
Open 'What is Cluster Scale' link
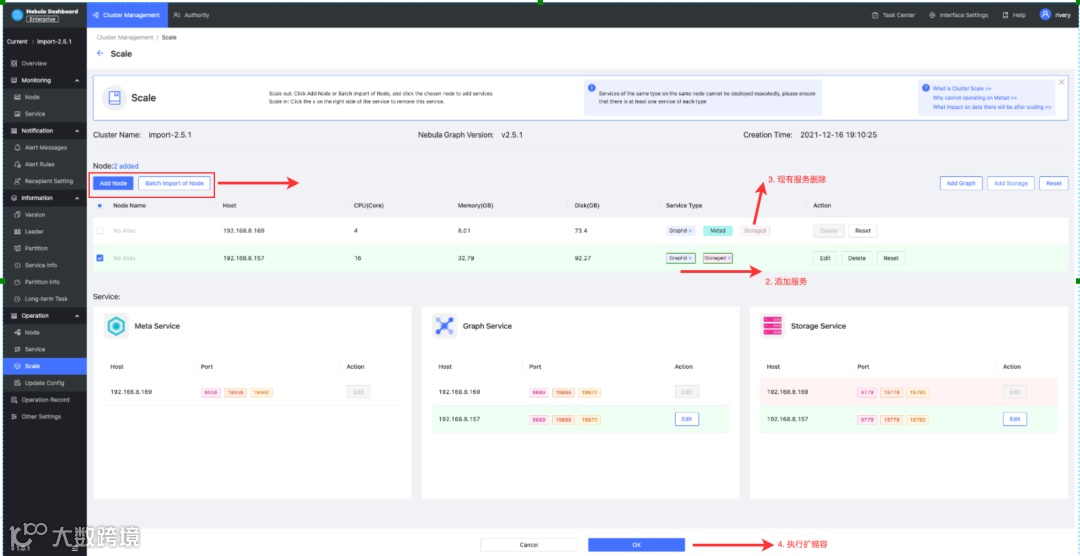tap(962, 89)
